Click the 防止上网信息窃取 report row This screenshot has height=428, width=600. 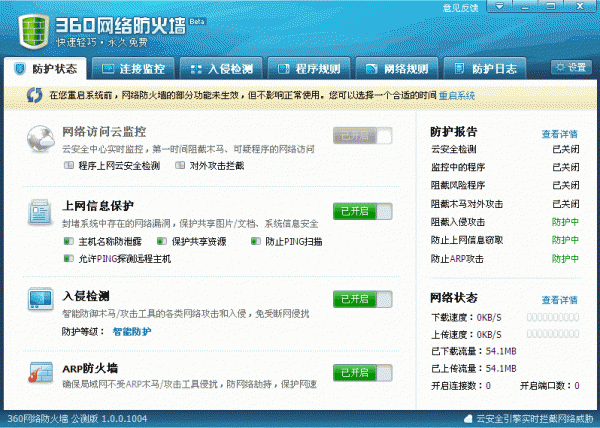[x=505, y=240]
